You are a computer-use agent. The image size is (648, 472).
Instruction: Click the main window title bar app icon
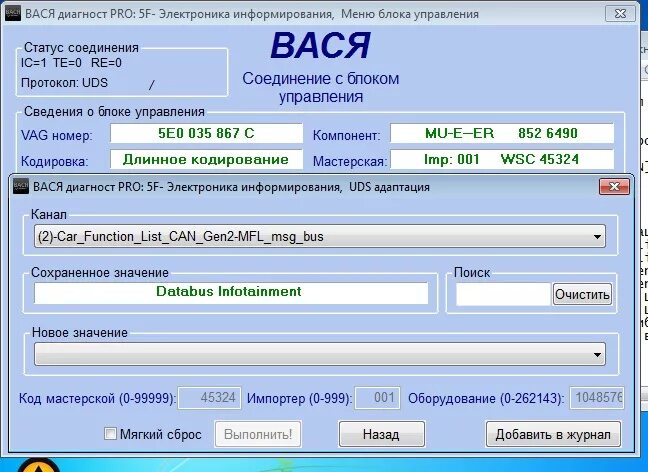click(x=12, y=14)
